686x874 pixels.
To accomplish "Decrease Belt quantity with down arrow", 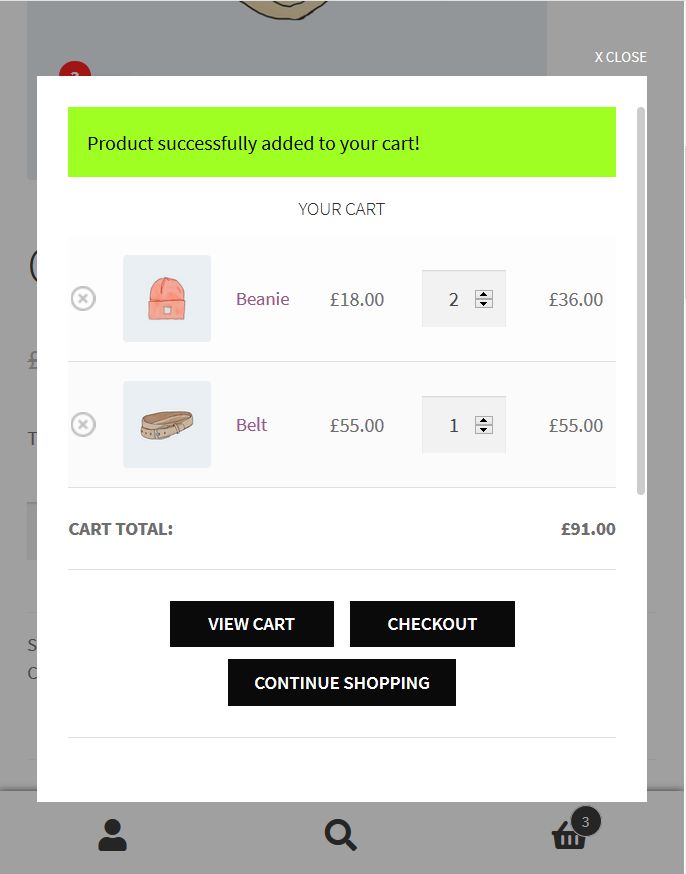I will (484, 430).
